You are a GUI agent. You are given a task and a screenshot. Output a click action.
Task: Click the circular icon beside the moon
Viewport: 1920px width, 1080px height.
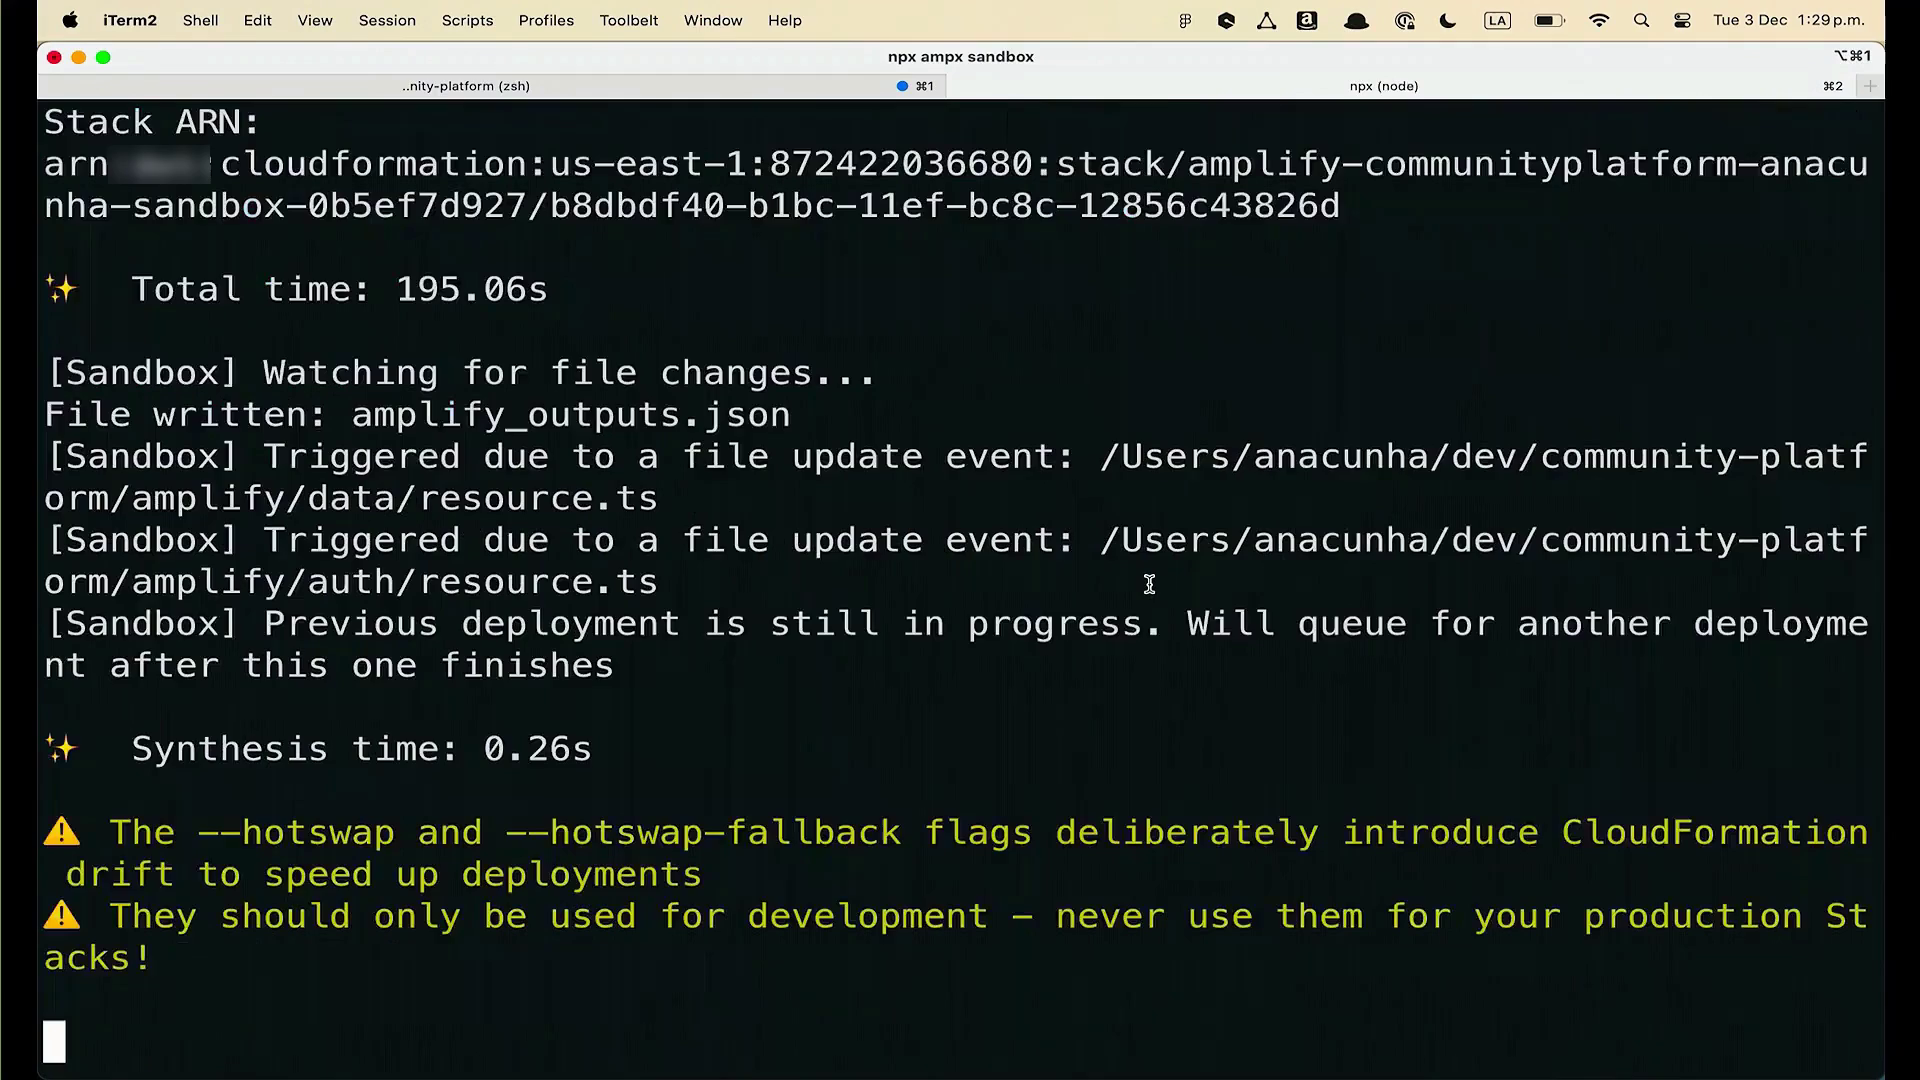click(1405, 20)
